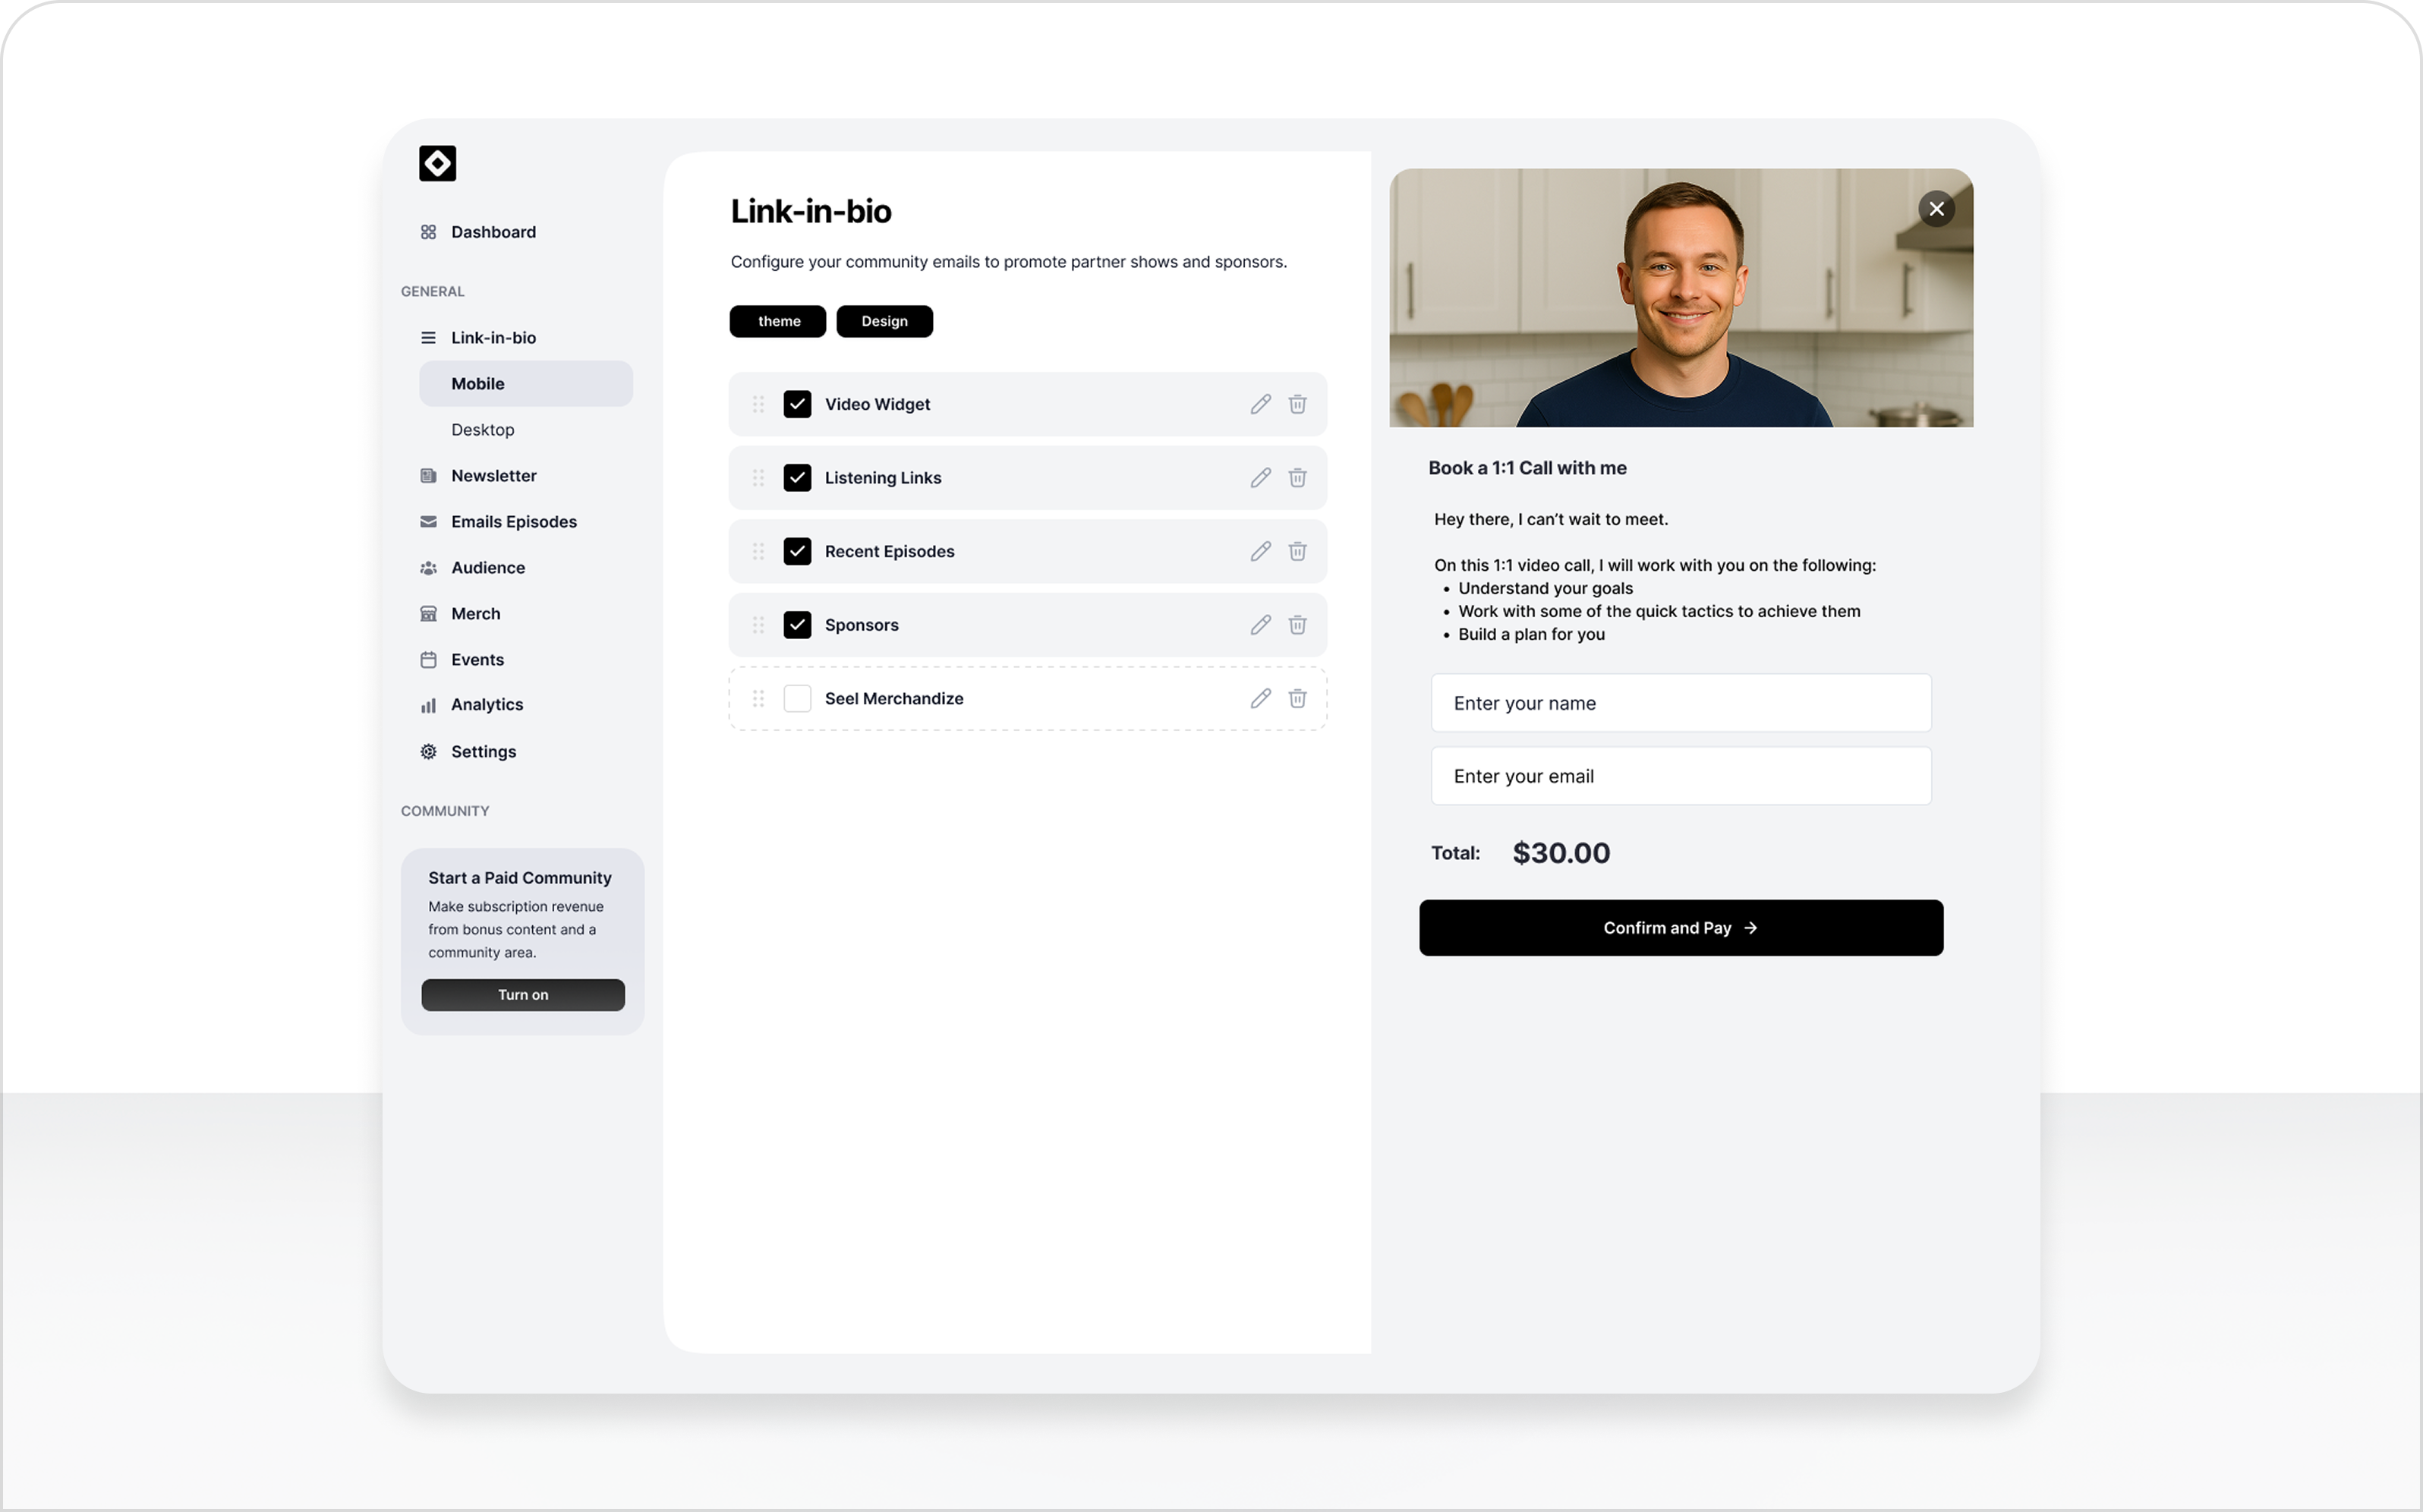Open Dashboard in the sidebar
The image size is (2423, 1512).
tap(493, 232)
